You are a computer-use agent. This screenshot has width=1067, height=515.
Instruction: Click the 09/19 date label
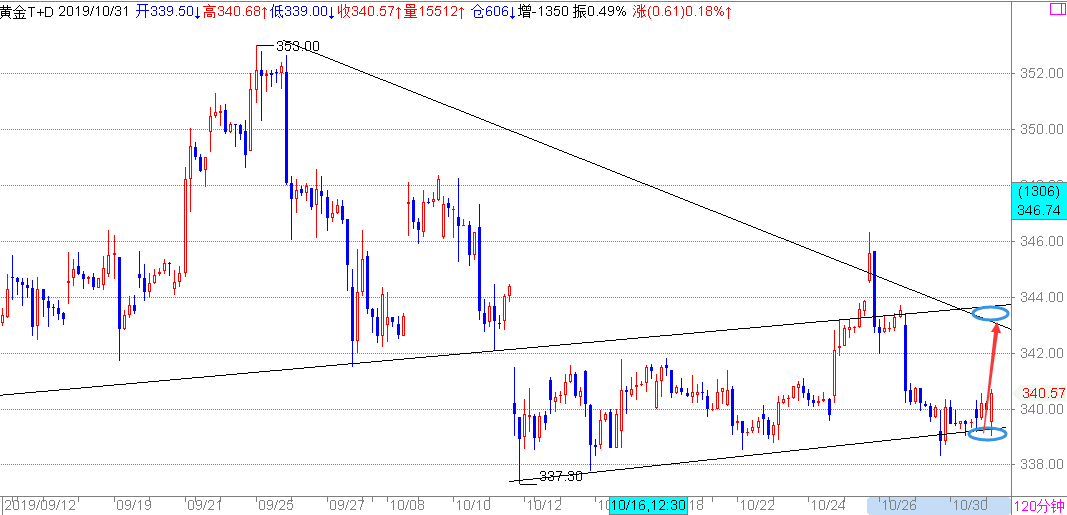point(133,505)
